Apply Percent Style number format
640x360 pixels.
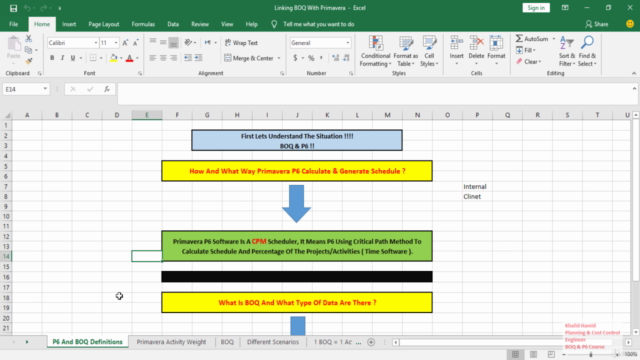click(x=311, y=58)
